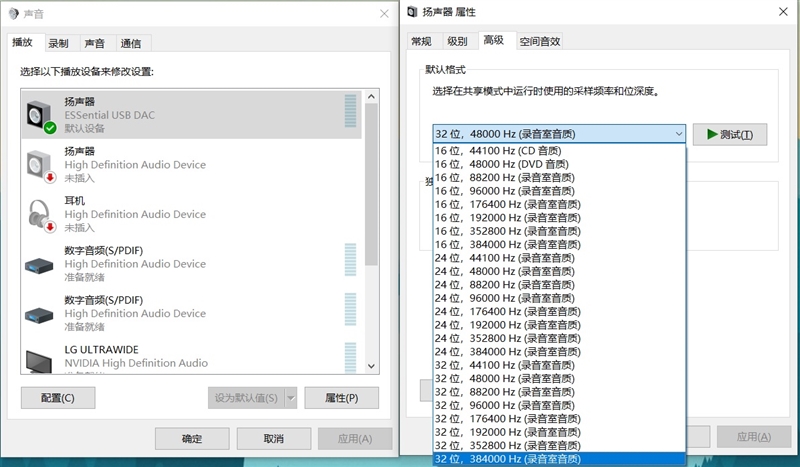This screenshot has height=467, width=800.
Task: Click 取消 in the Sound dialog
Action: pos(273,439)
